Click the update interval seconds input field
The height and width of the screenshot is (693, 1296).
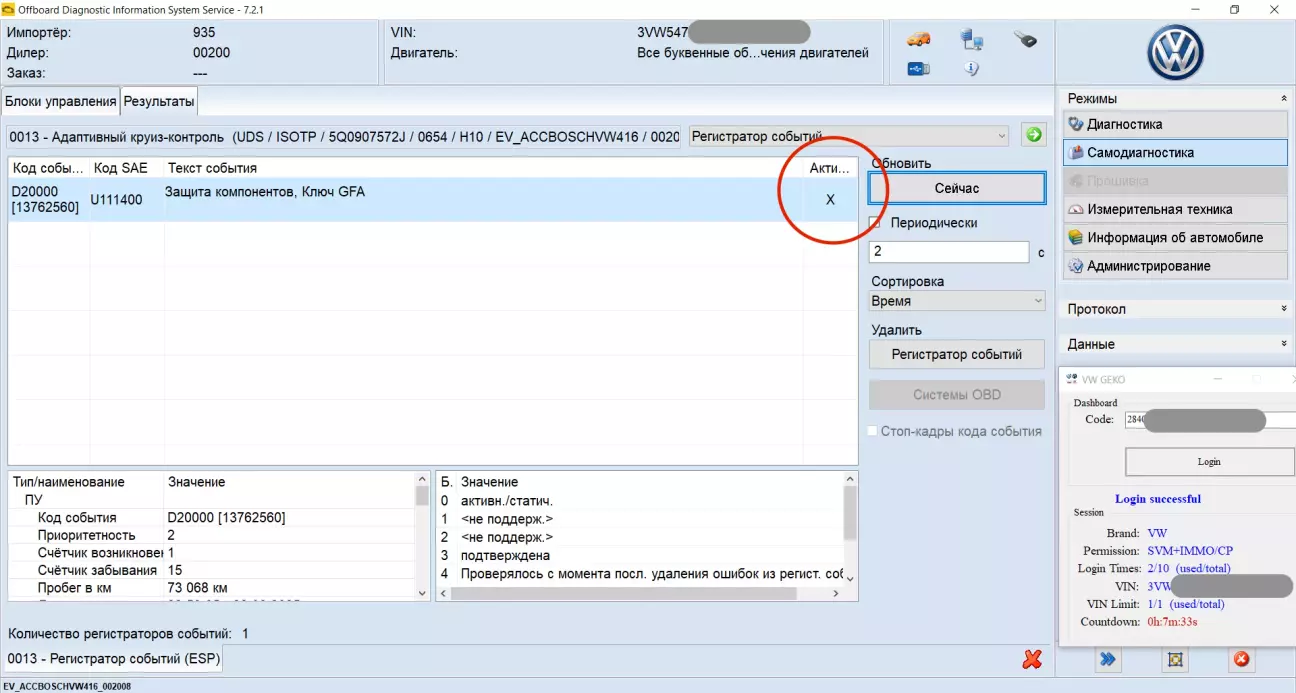point(948,252)
